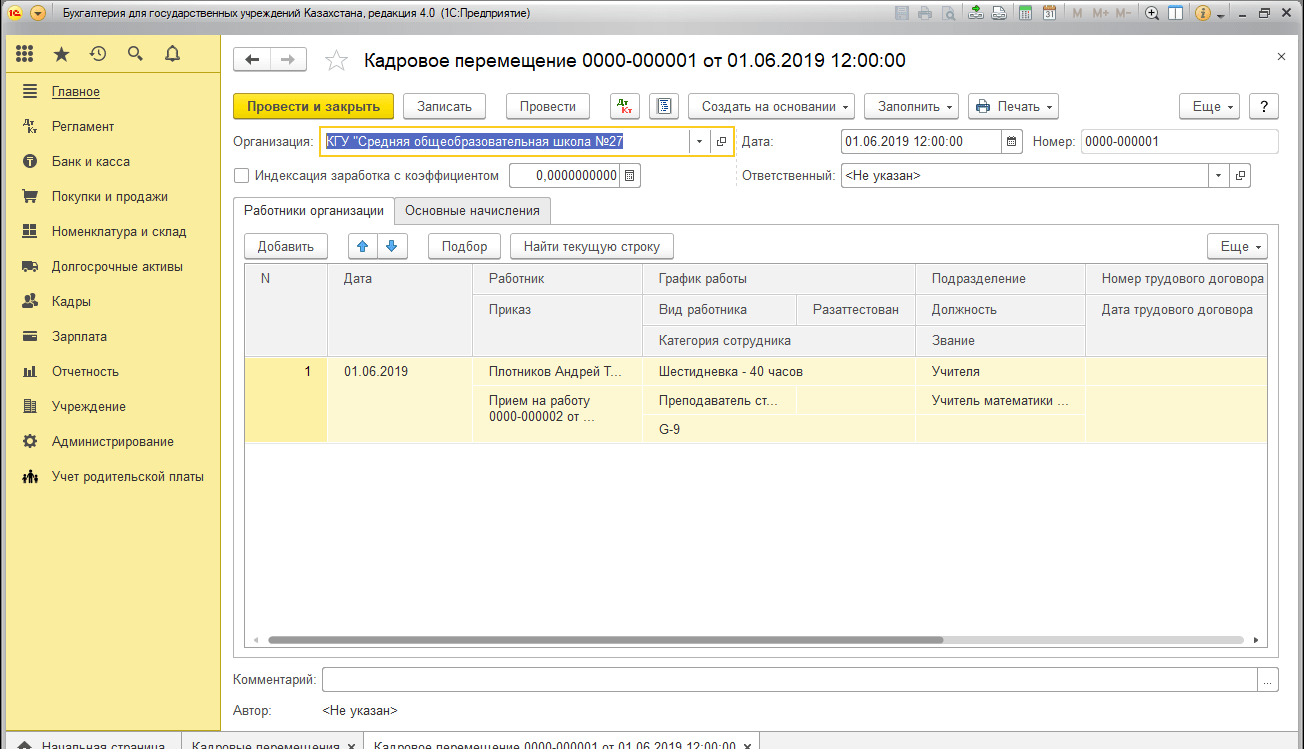Click the Записать button

444,107
